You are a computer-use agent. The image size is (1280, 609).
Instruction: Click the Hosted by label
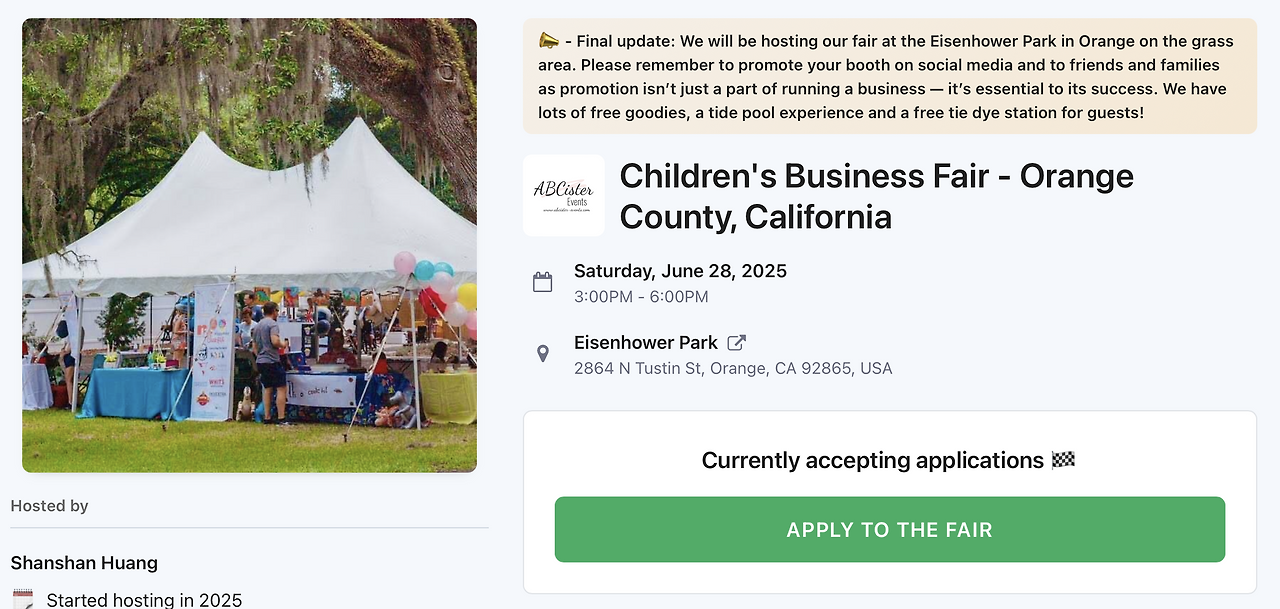click(x=50, y=506)
